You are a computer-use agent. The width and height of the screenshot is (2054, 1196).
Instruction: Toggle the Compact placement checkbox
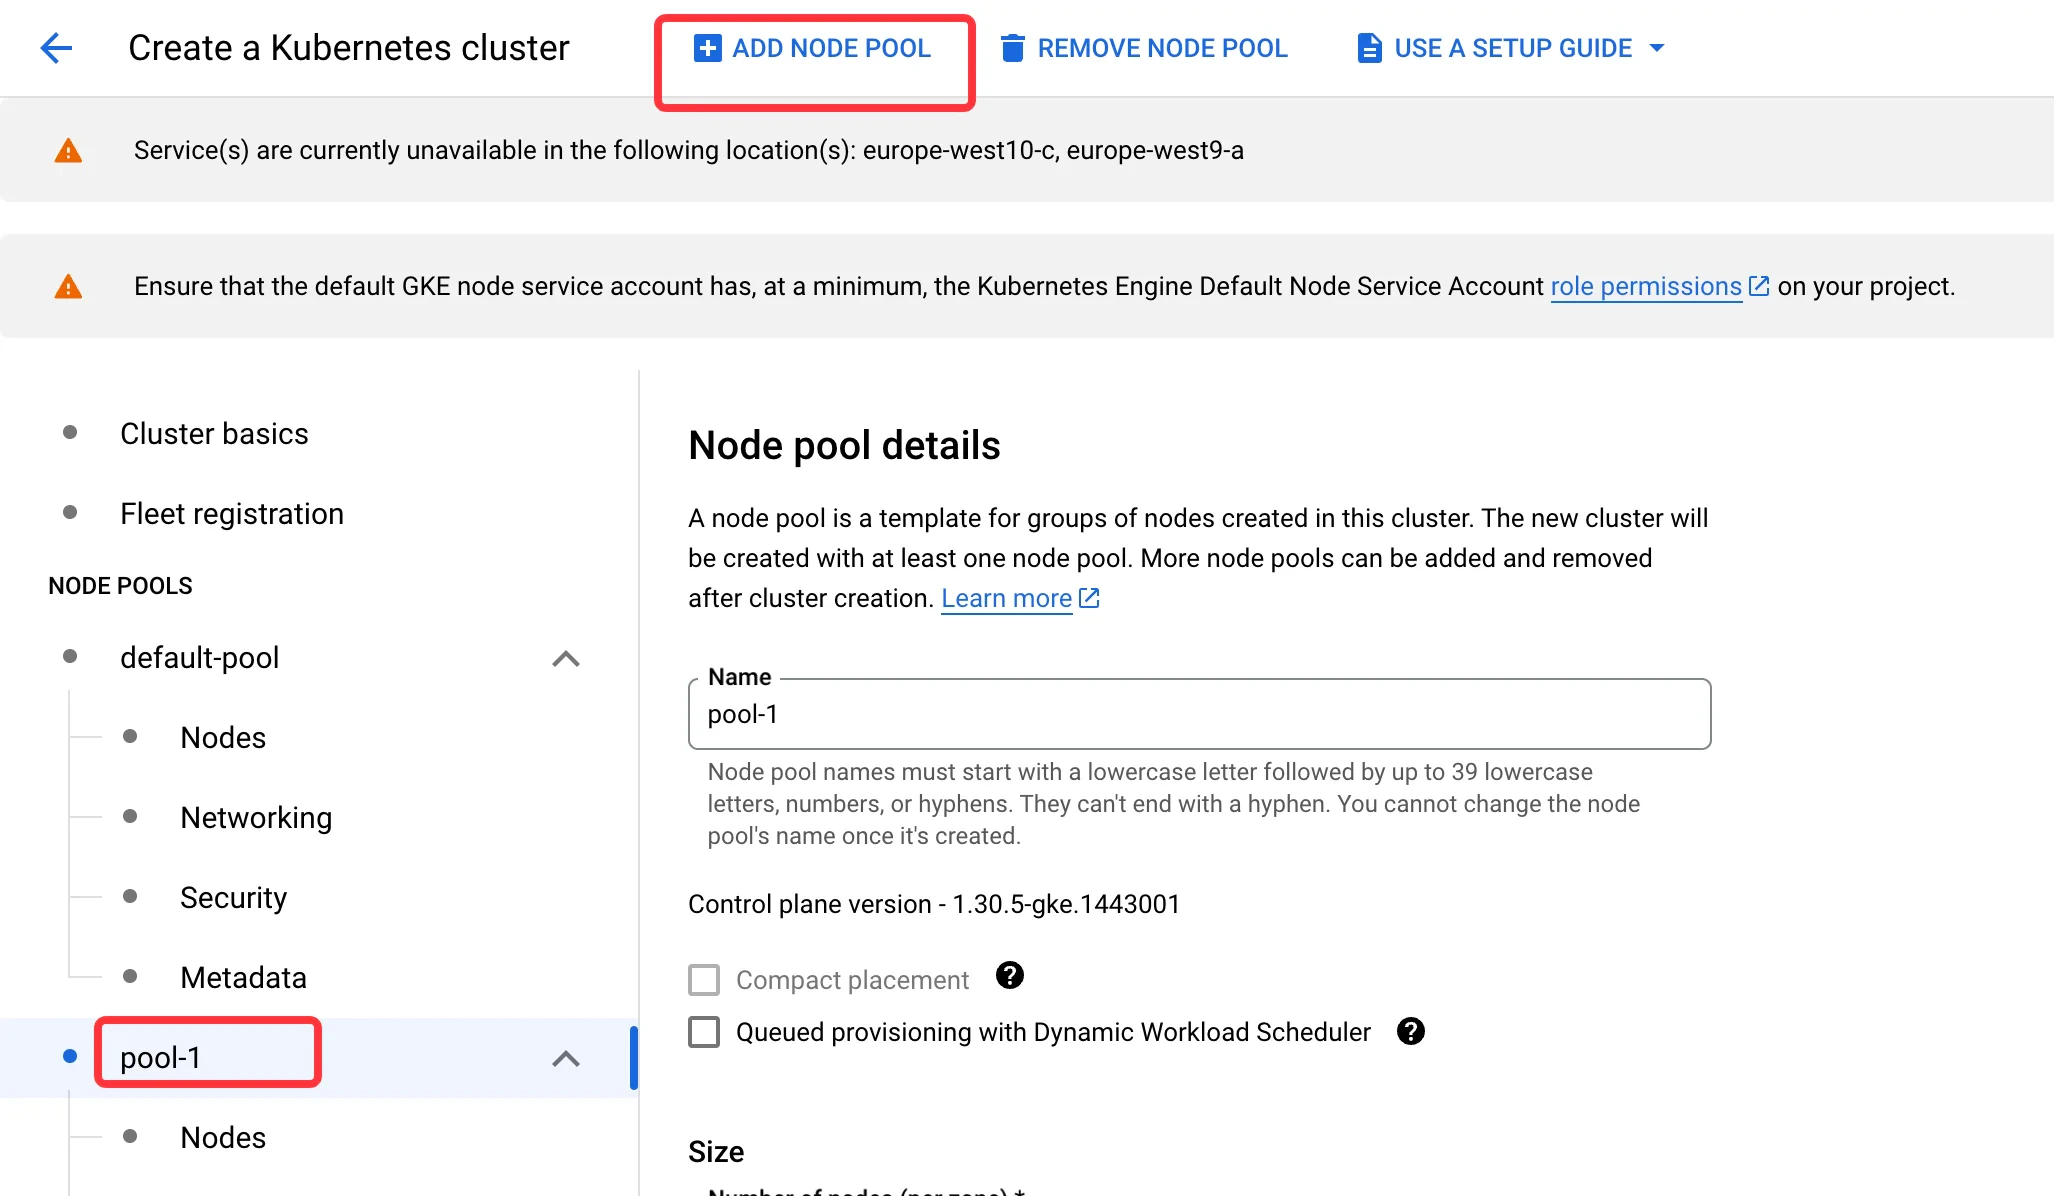704,980
